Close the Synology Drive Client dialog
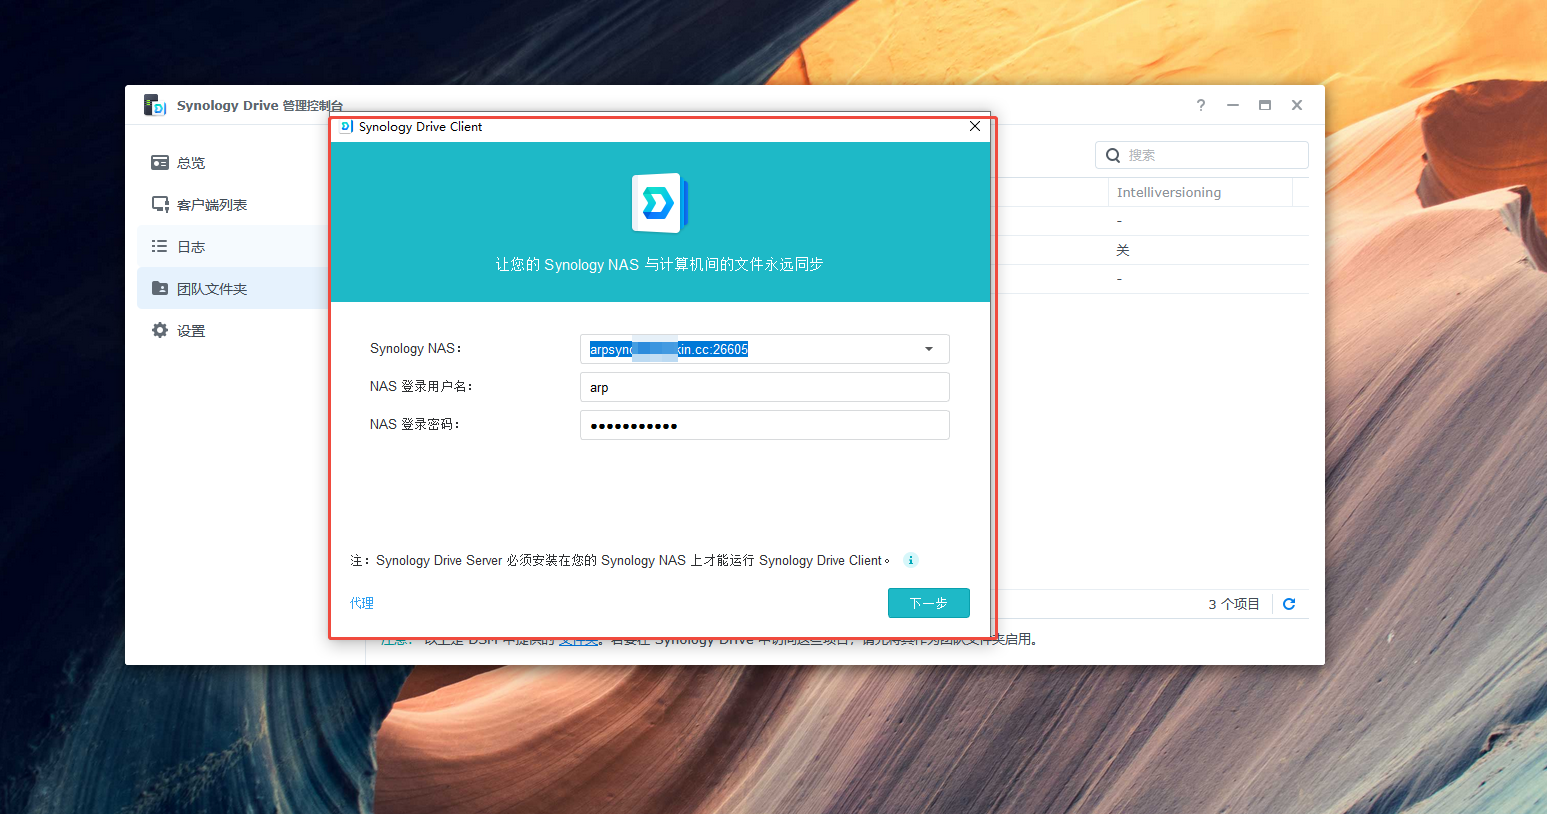The height and width of the screenshot is (814, 1547). [975, 127]
